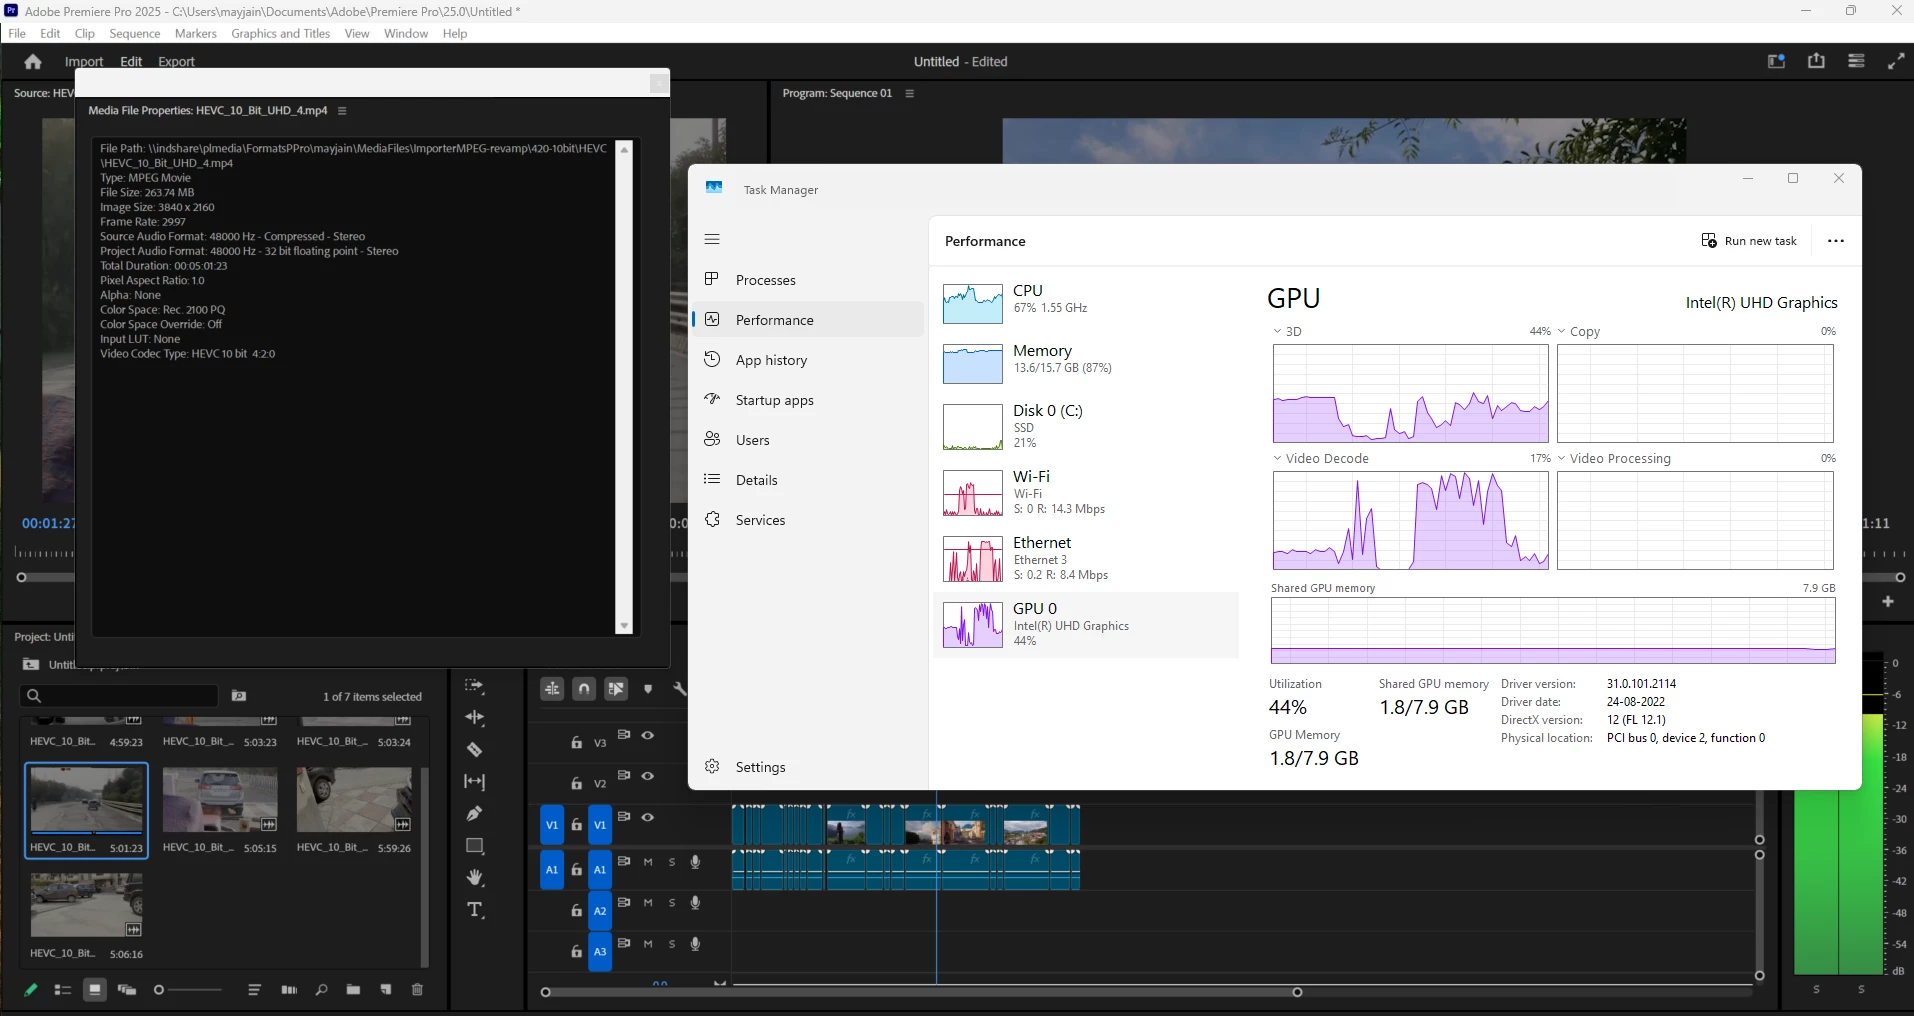1914x1016 pixels.
Task: Hide track V3 with eye icon
Action: (648, 736)
